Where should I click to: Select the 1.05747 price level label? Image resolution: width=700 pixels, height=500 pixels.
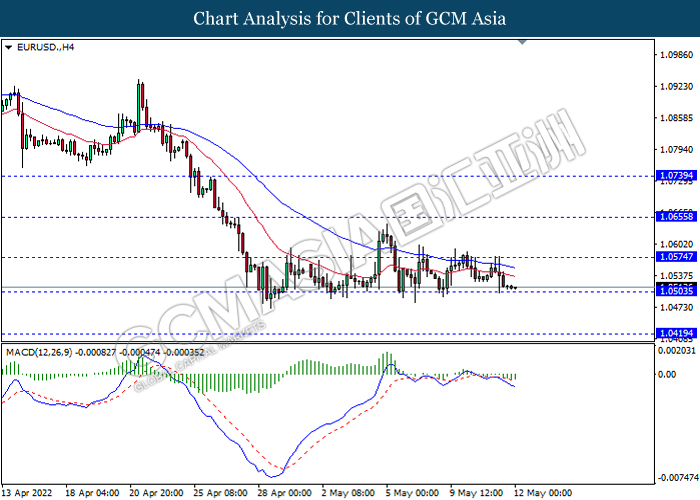677,256
